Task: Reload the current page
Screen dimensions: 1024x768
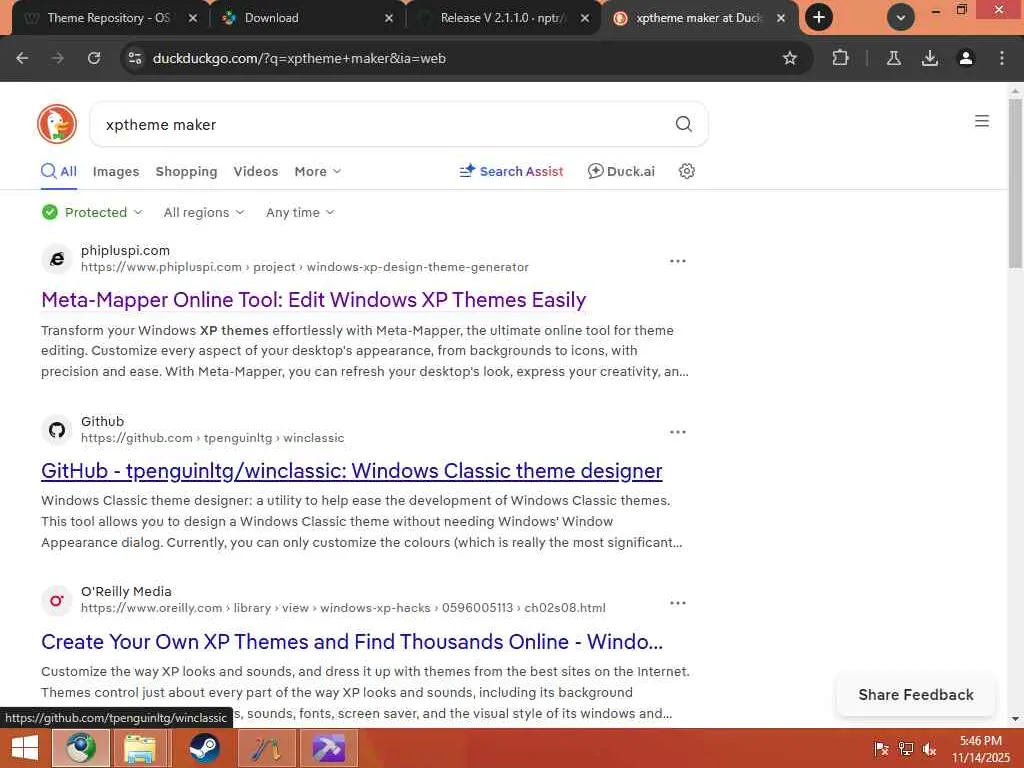Action: 94,58
